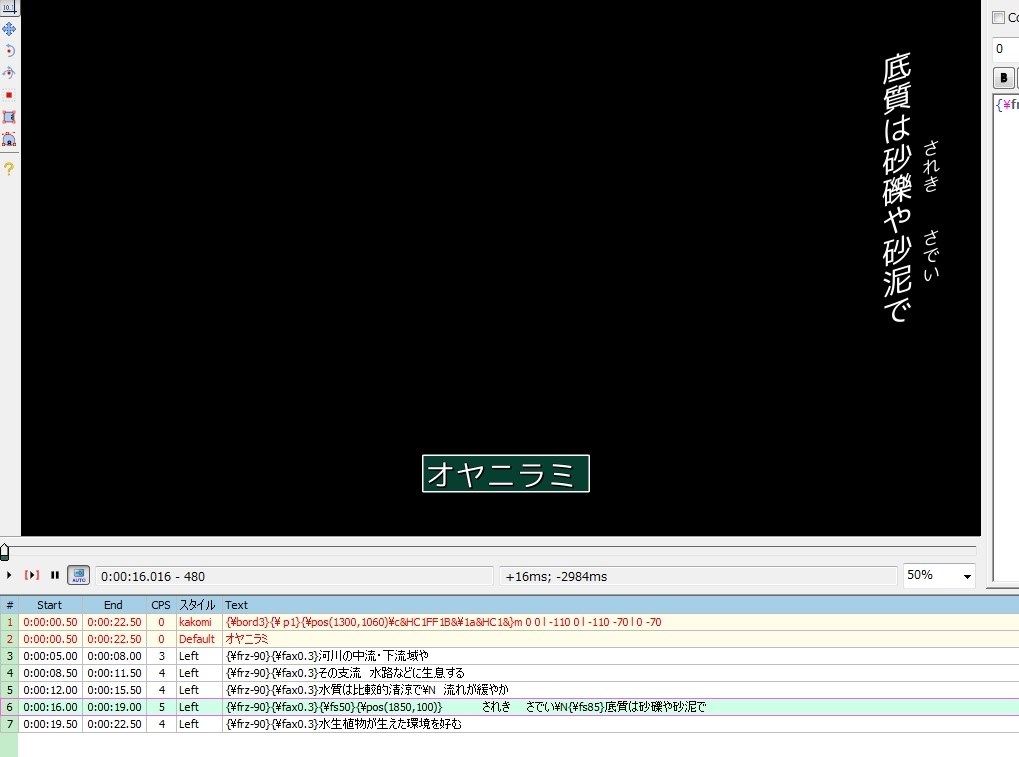Select line その支流 水路などに生息する
Viewport: 1019px width, 757px height.
(510, 673)
